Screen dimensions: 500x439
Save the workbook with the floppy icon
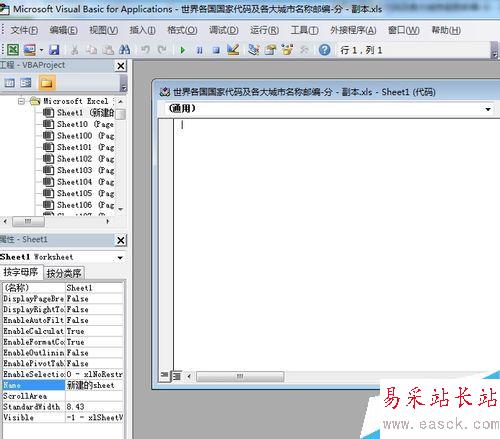[x=54, y=50]
